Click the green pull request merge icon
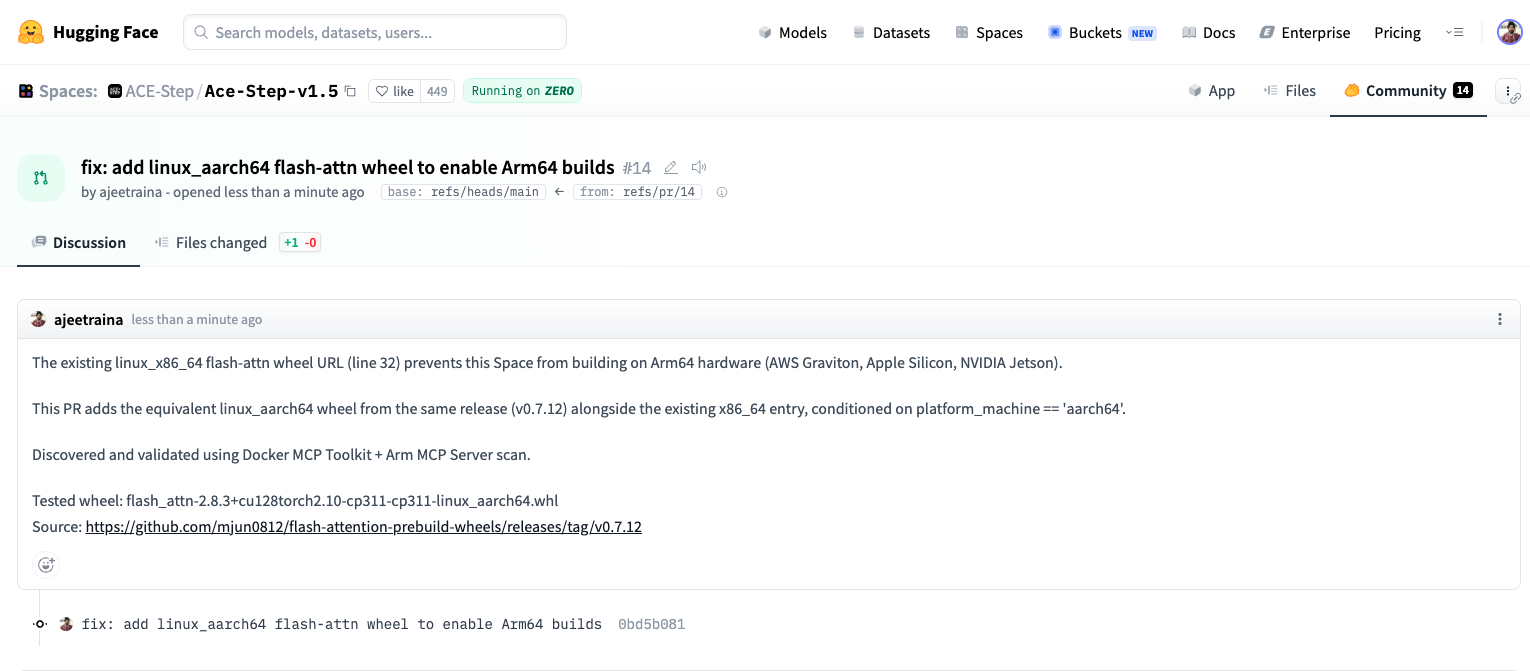1530x671 pixels. (x=40, y=176)
